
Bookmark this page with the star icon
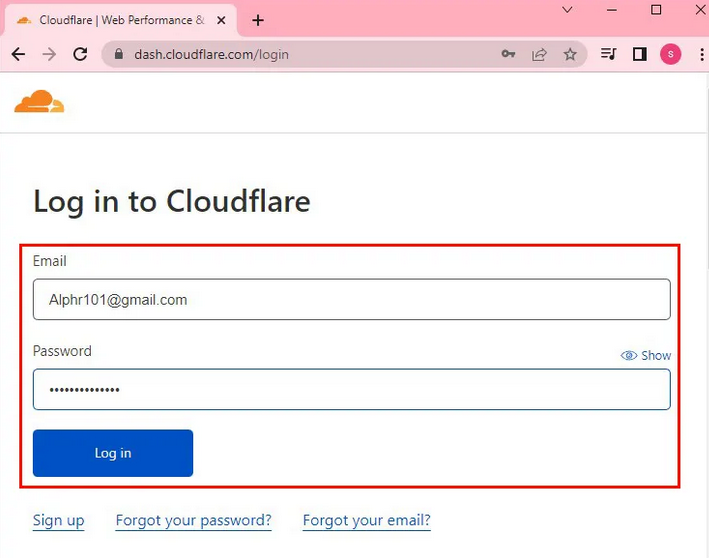[570, 54]
